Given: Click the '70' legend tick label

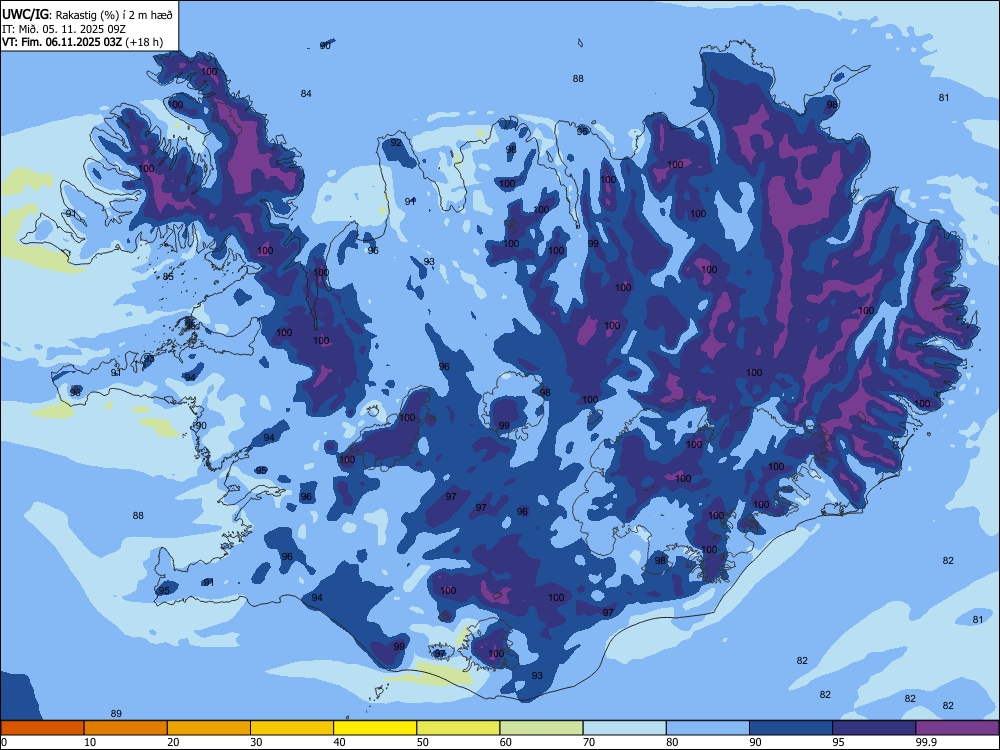Looking at the screenshot, I should (589, 742).
